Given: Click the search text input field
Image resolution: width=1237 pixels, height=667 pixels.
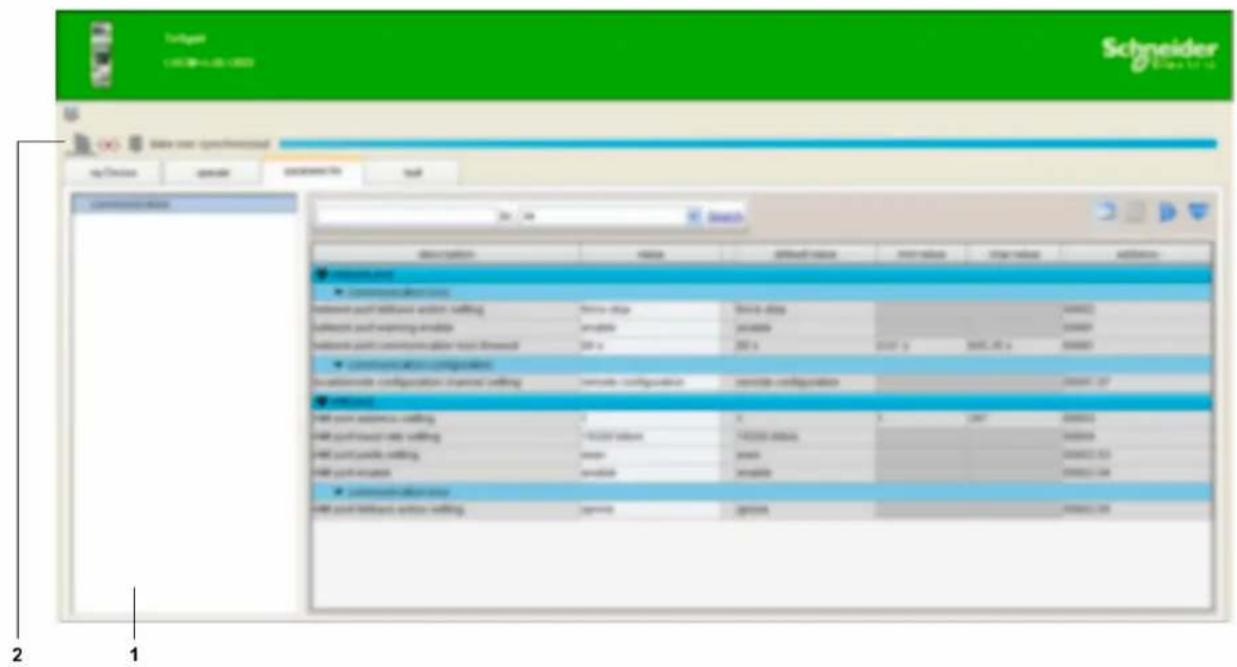Looking at the screenshot, I should tap(406, 215).
